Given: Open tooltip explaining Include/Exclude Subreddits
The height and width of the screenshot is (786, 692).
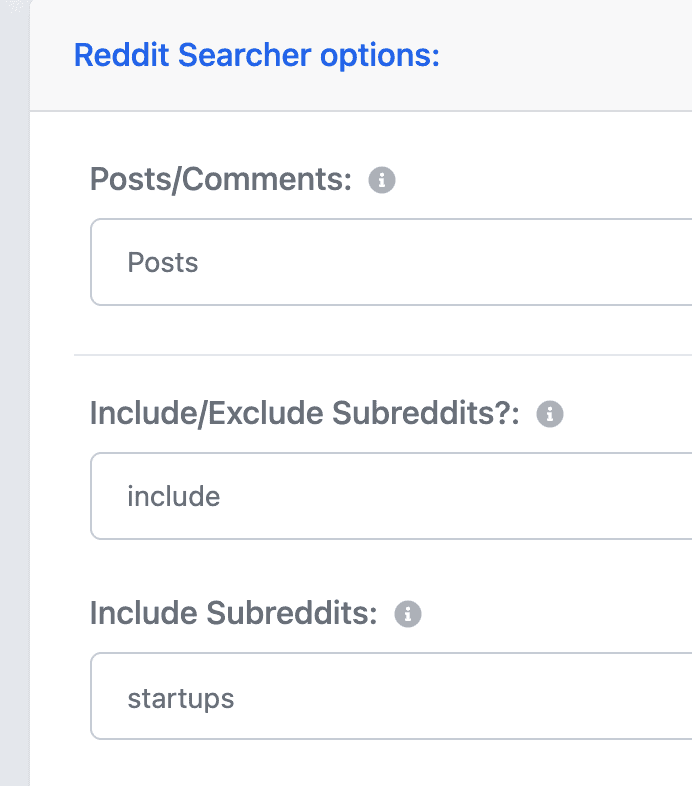Looking at the screenshot, I should pos(550,414).
